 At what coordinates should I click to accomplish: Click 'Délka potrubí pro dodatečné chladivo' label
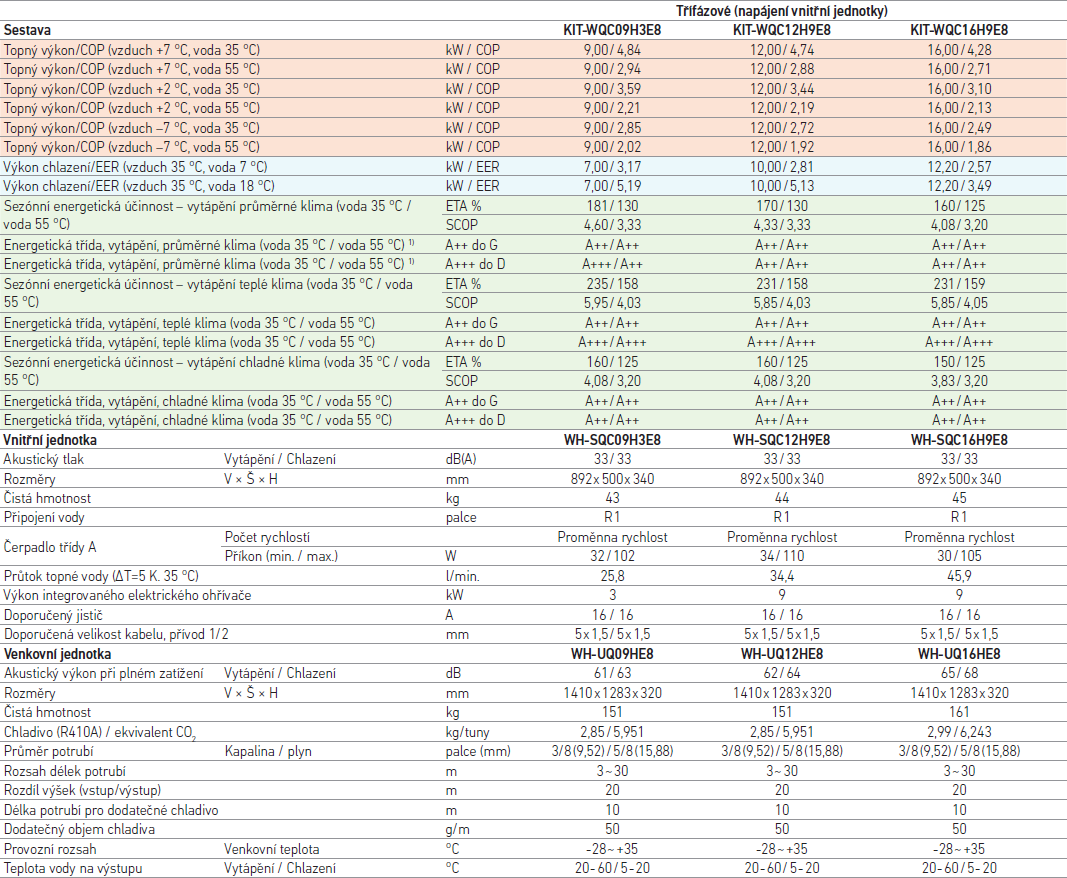pyautogui.click(x=111, y=811)
